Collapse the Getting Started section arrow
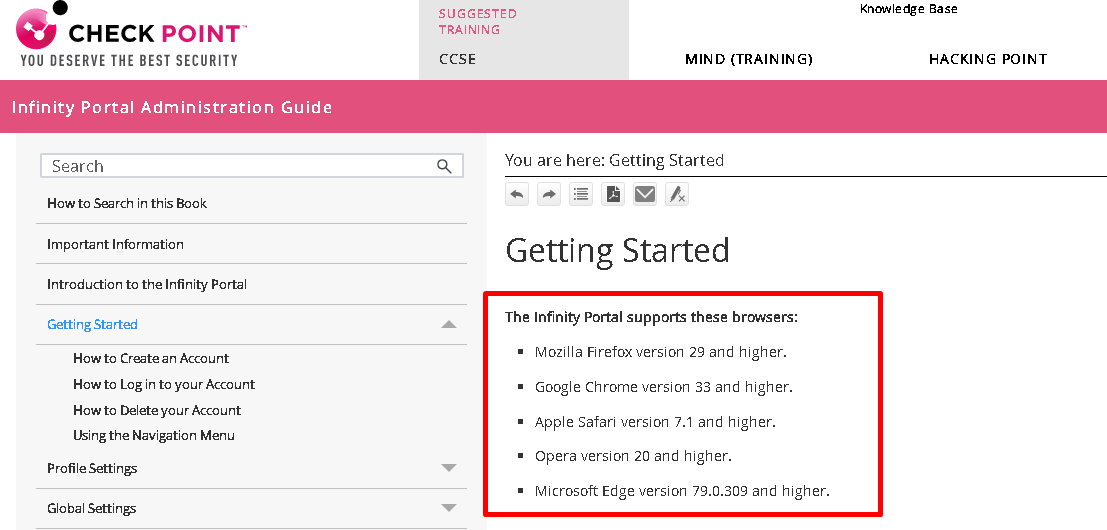 coord(448,324)
